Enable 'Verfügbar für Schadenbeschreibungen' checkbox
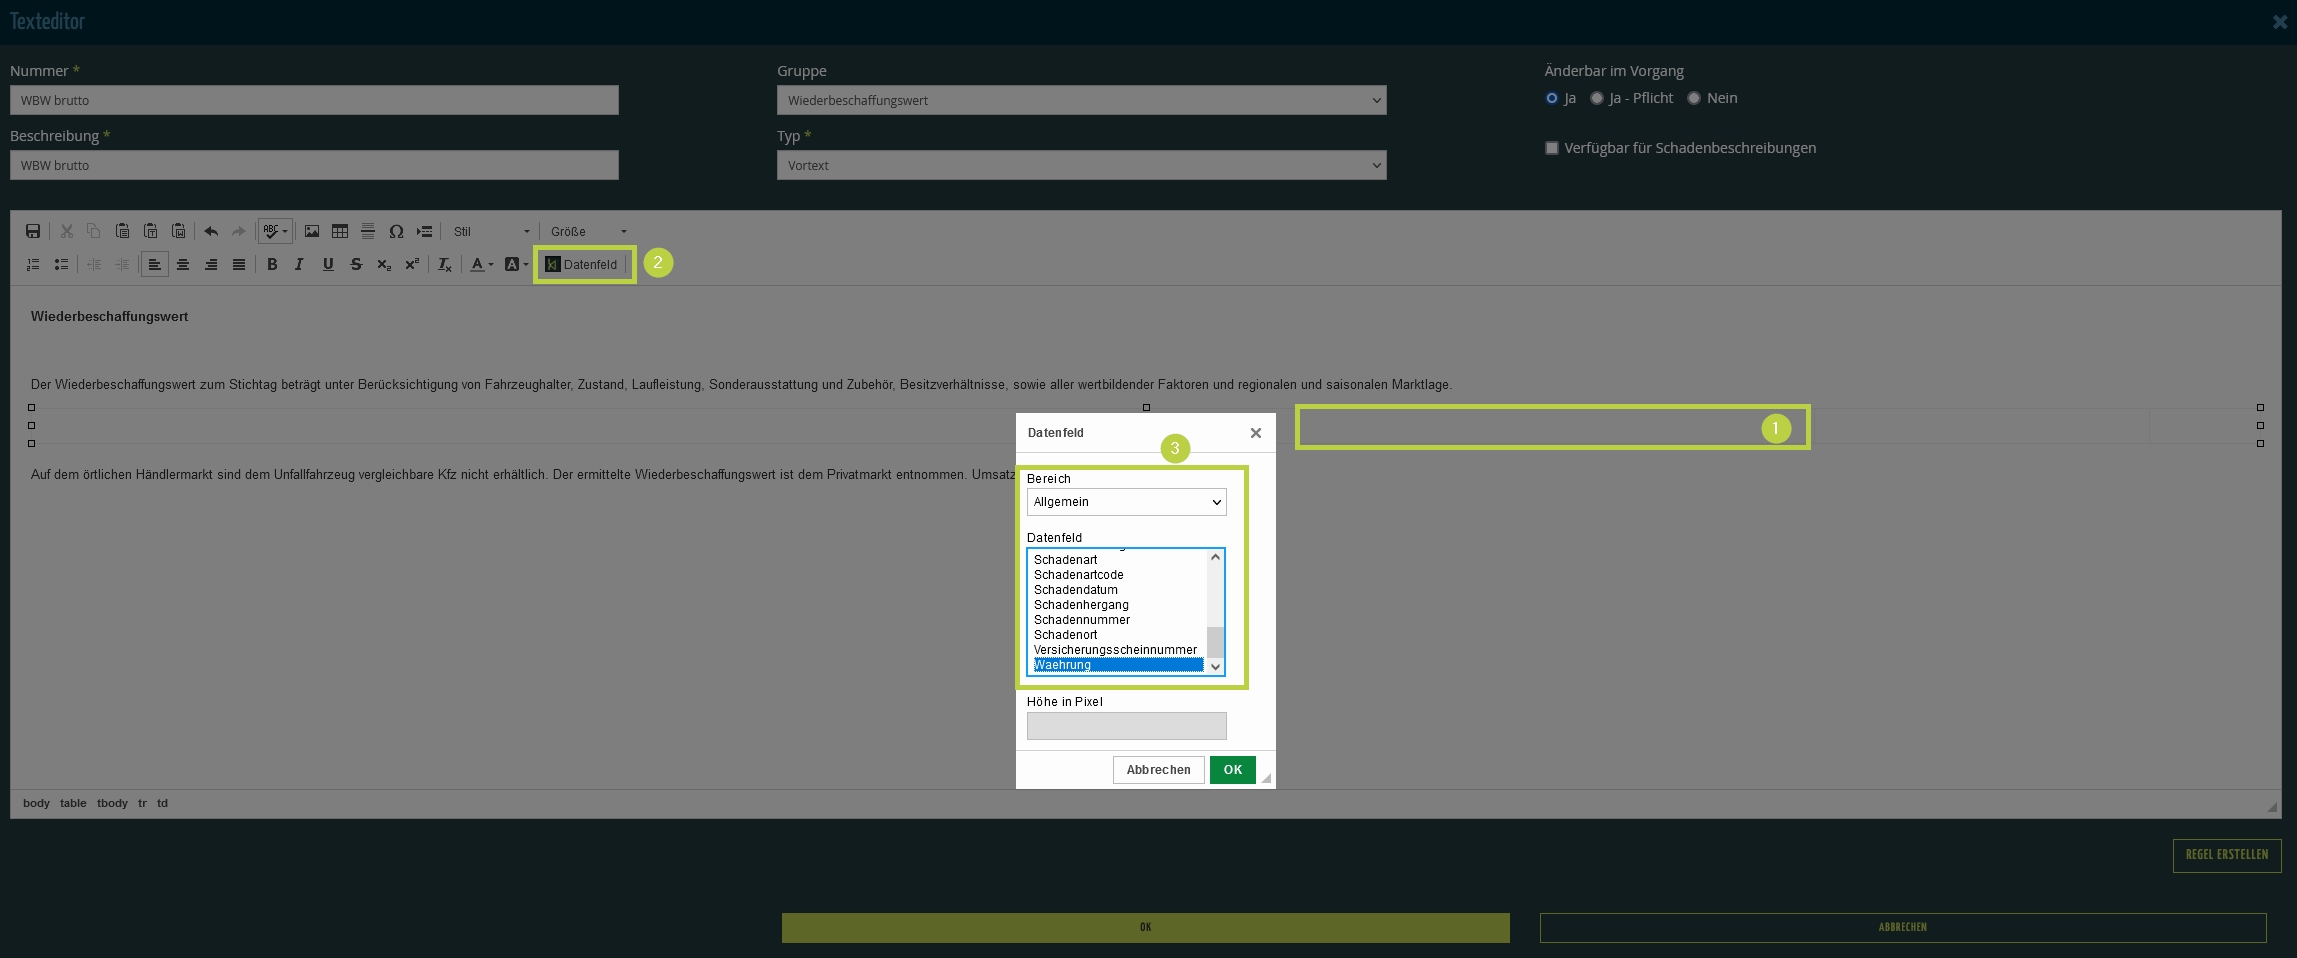Viewport: 2297px width, 958px height. 1552,148
